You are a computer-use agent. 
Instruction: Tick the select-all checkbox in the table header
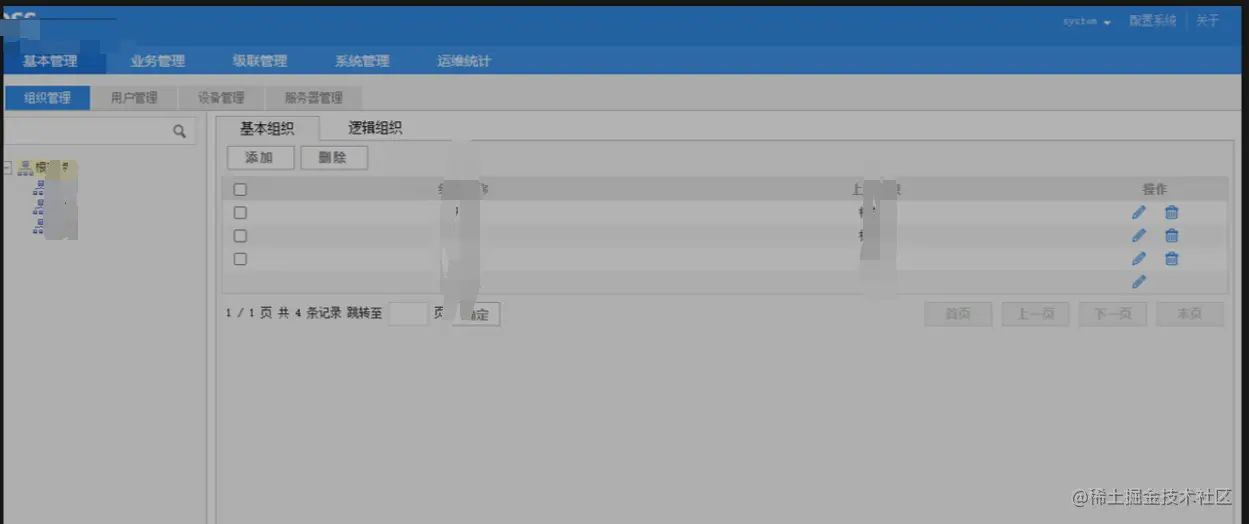coord(240,189)
